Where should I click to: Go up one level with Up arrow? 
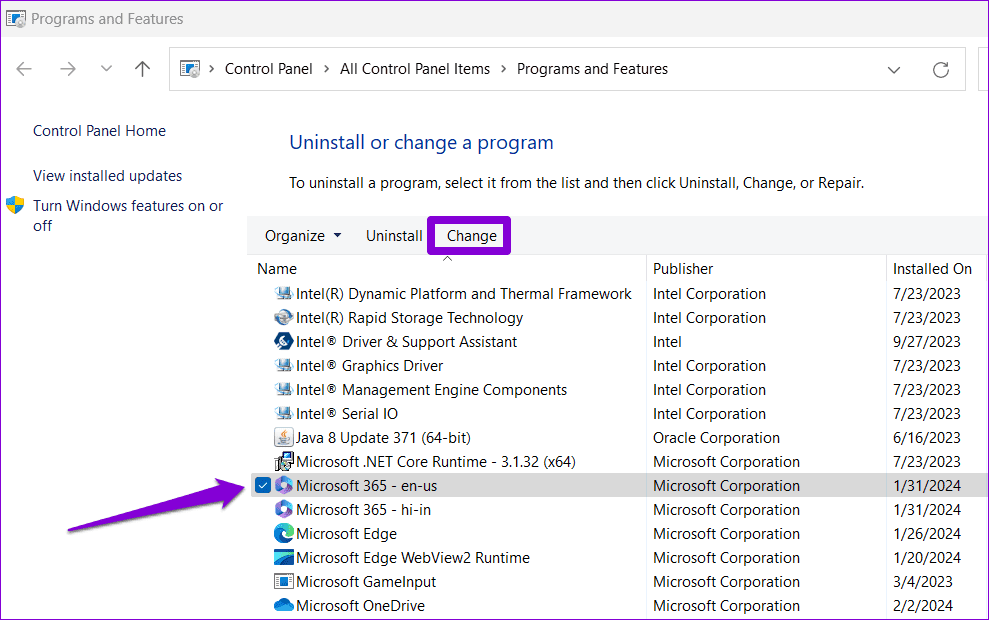tap(143, 69)
